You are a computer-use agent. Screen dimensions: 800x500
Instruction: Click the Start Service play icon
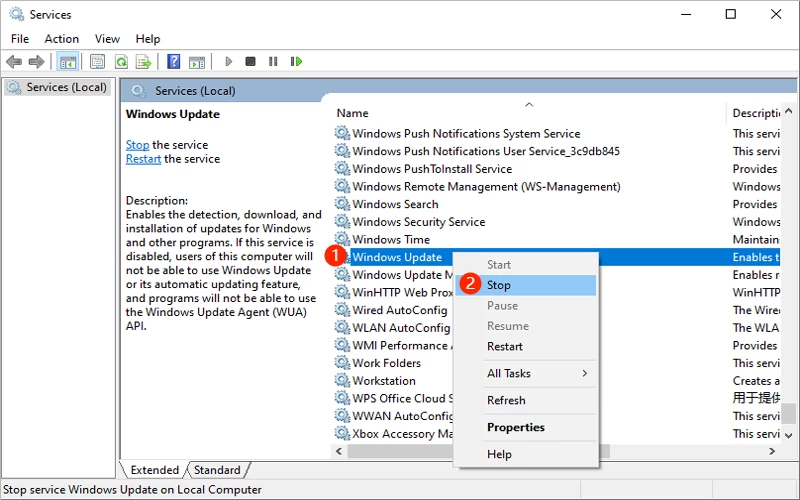pyautogui.click(x=229, y=62)
